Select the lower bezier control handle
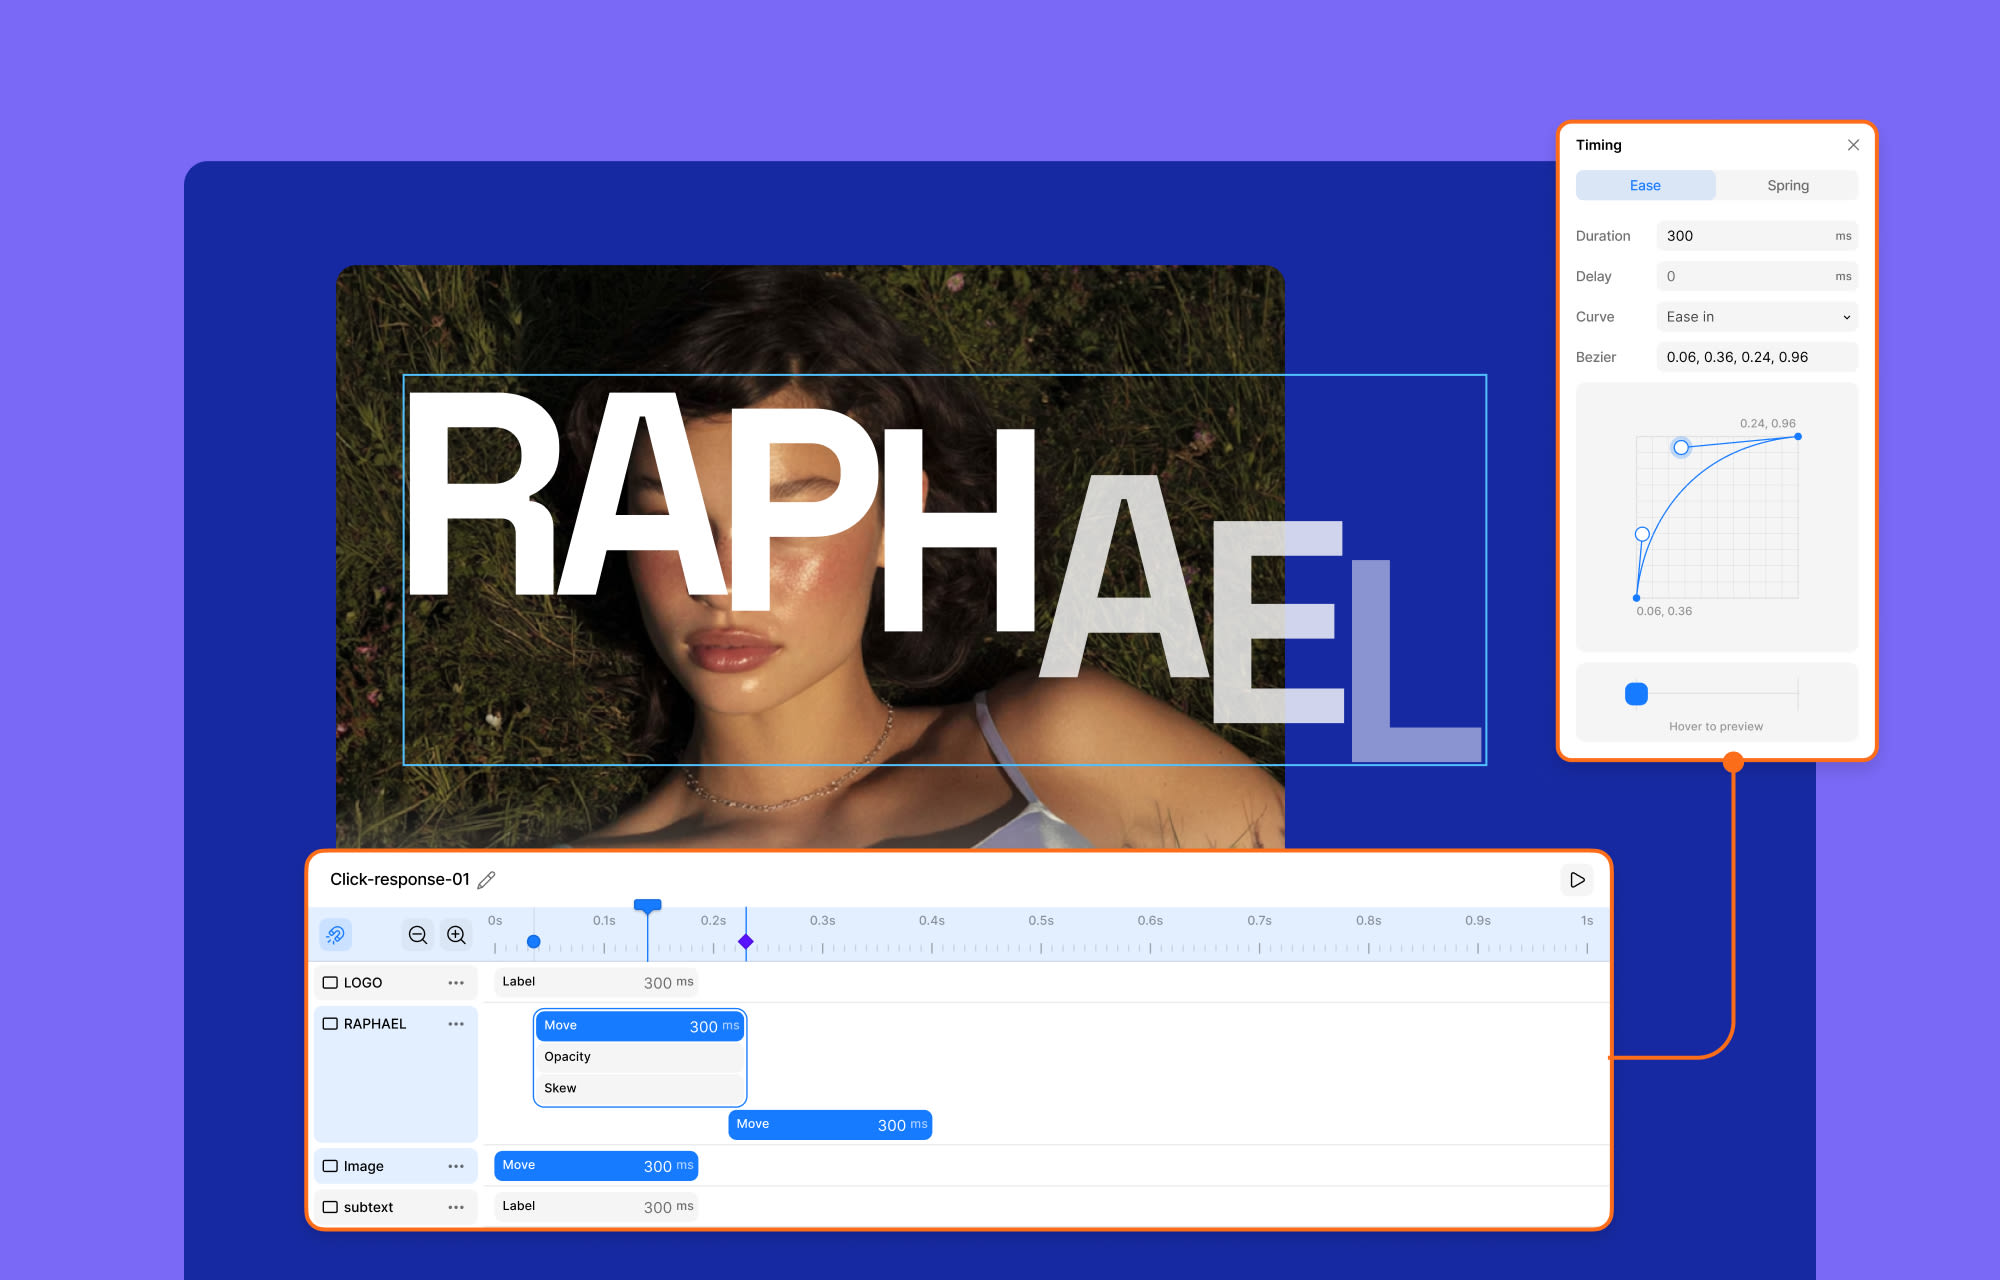 (1642, 534)
